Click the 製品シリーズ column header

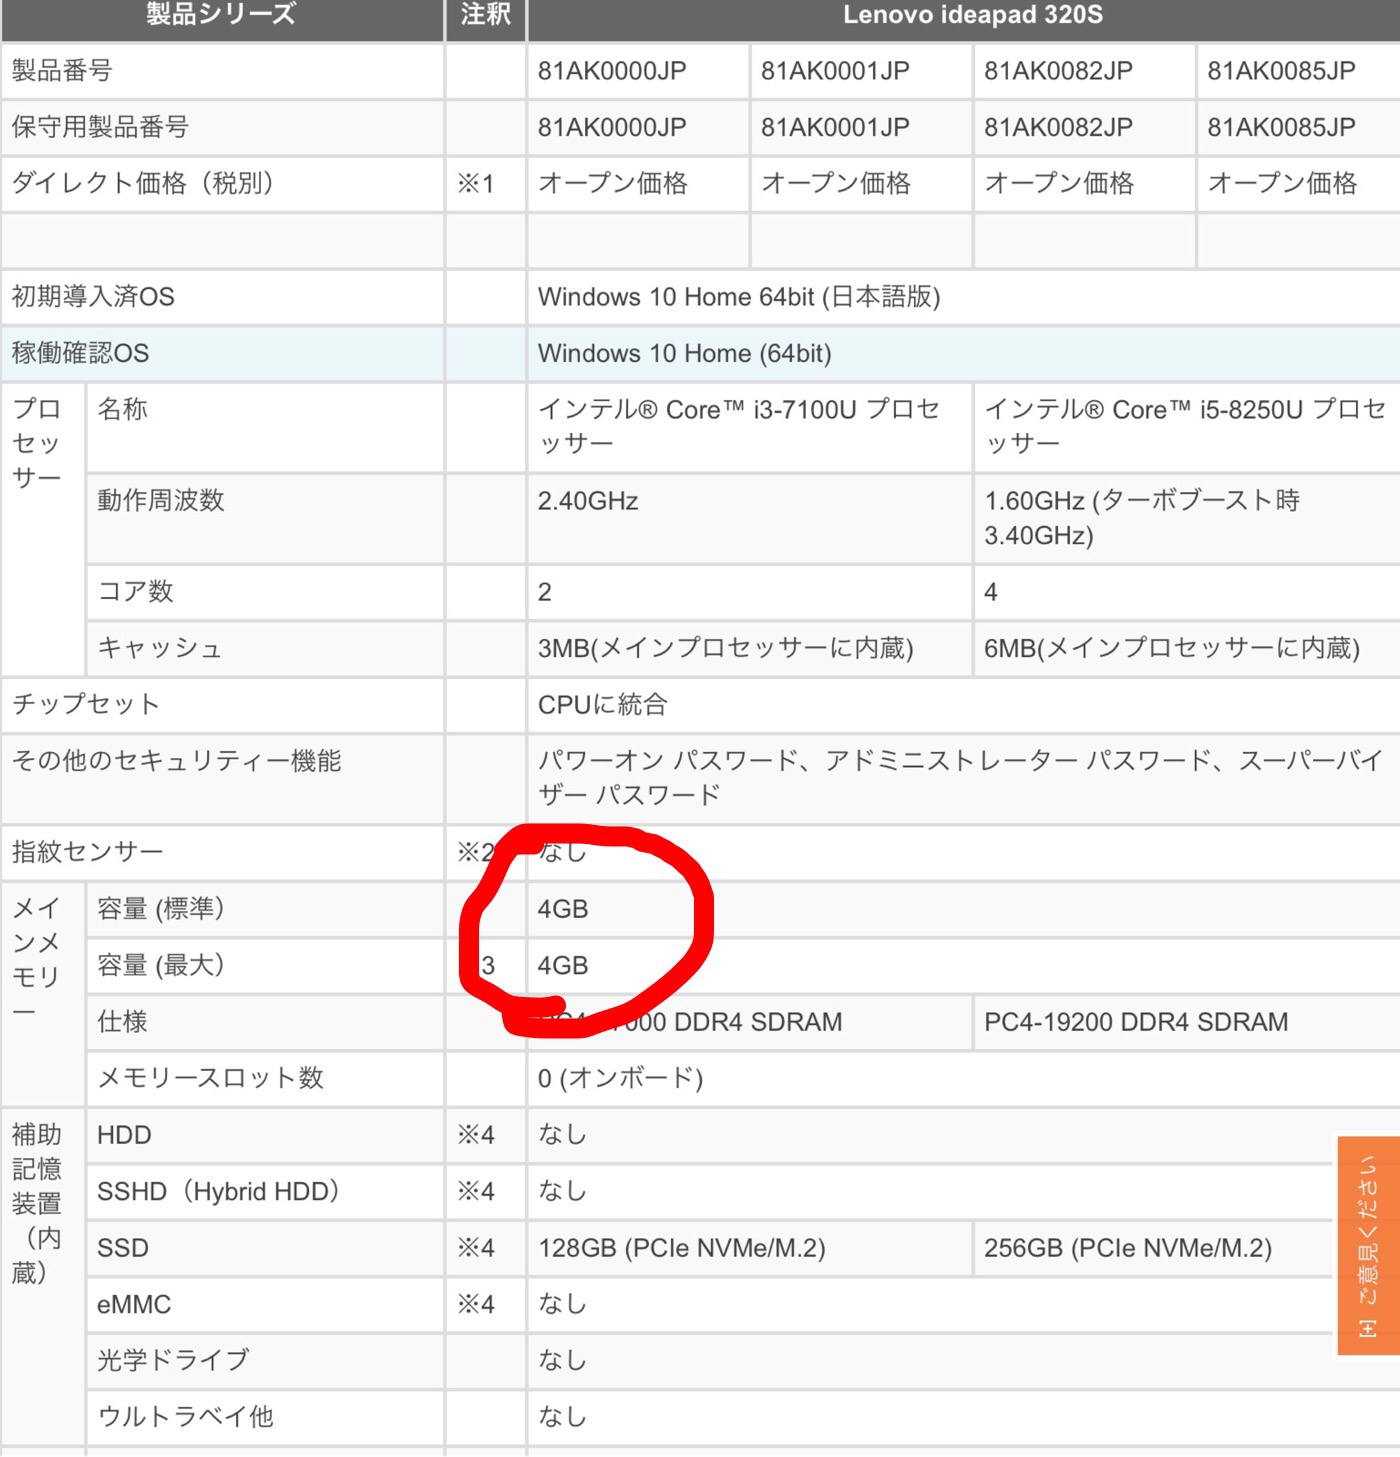click(221, 15)
